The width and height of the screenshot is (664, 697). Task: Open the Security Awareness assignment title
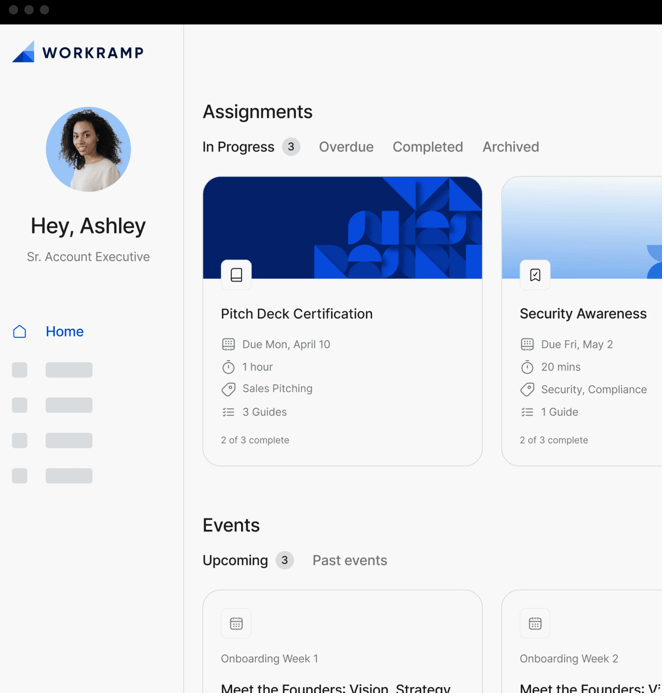[582, 314]
